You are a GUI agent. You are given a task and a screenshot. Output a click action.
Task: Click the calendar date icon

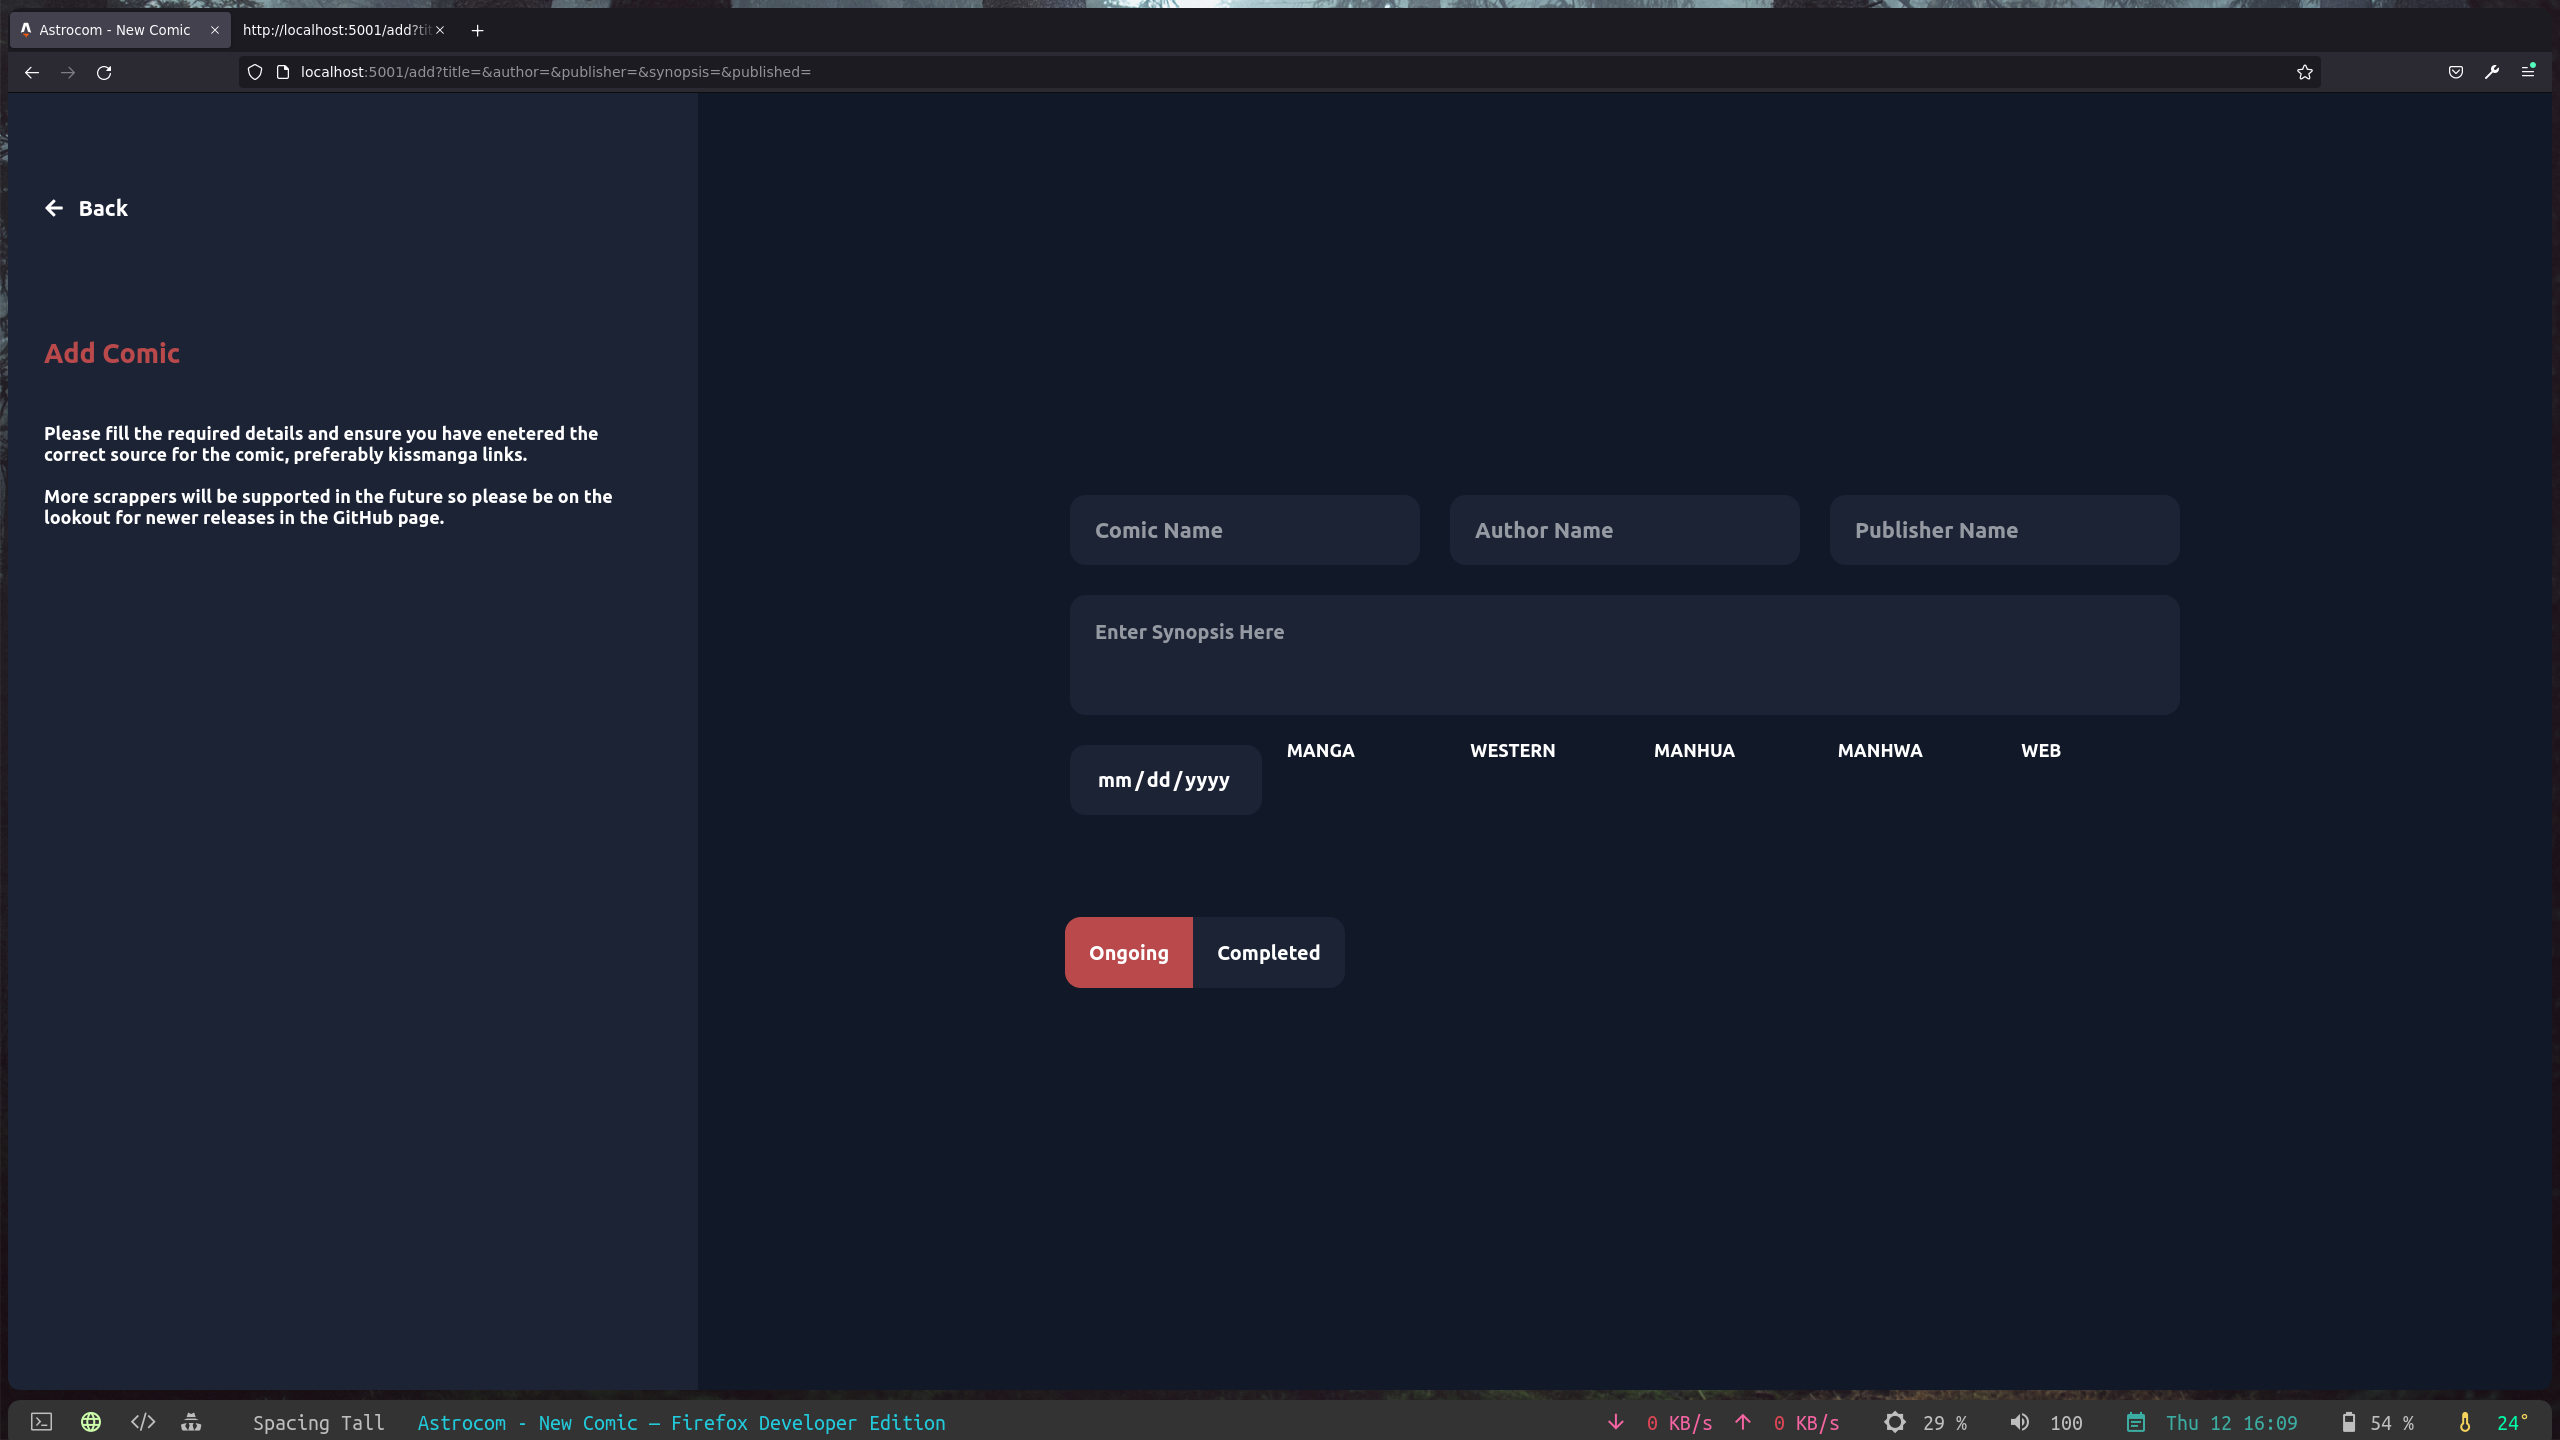coord(2136,1422)
